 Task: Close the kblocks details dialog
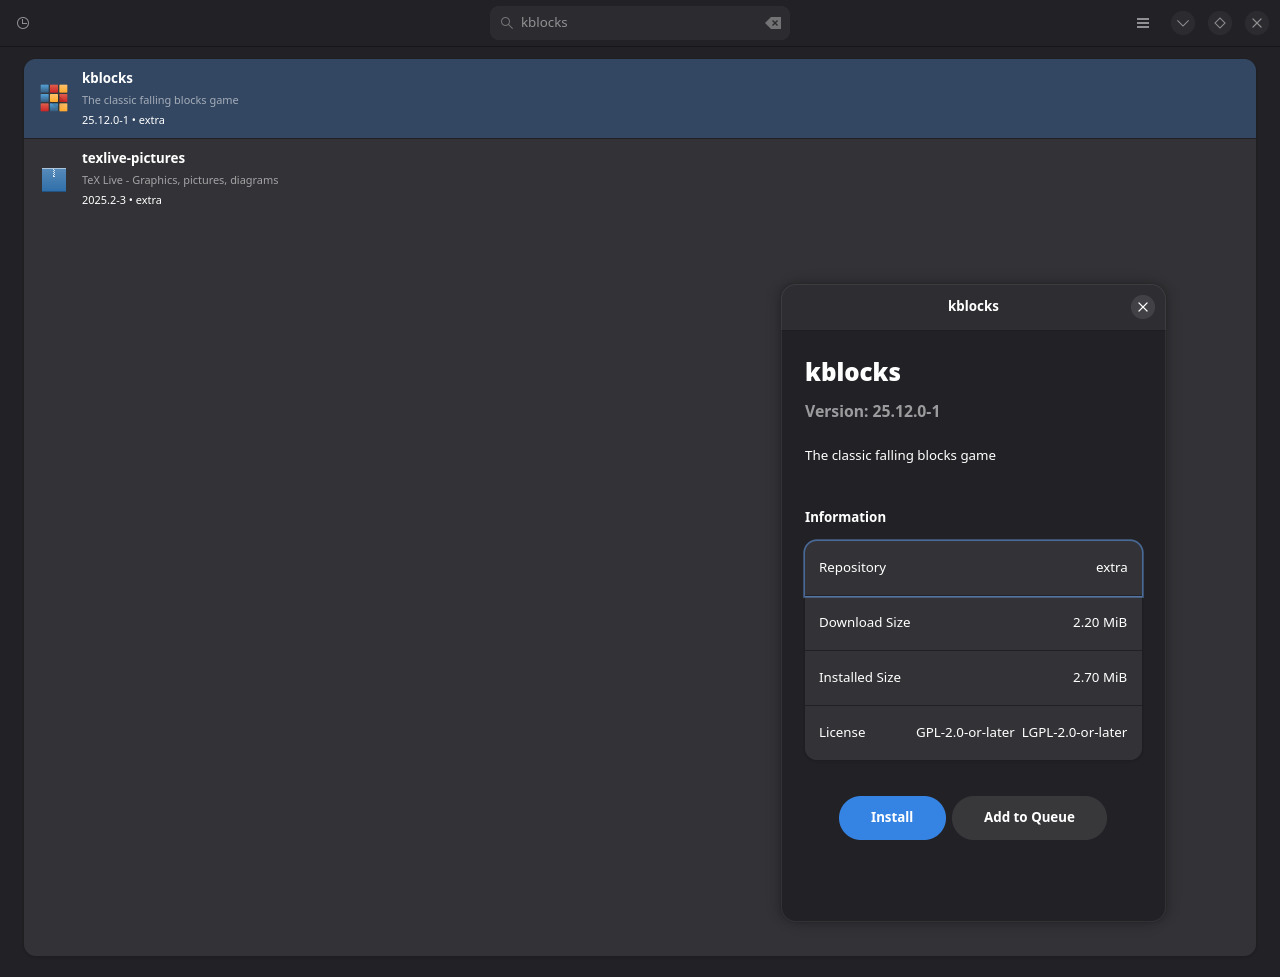click(x=1143, y=307)
